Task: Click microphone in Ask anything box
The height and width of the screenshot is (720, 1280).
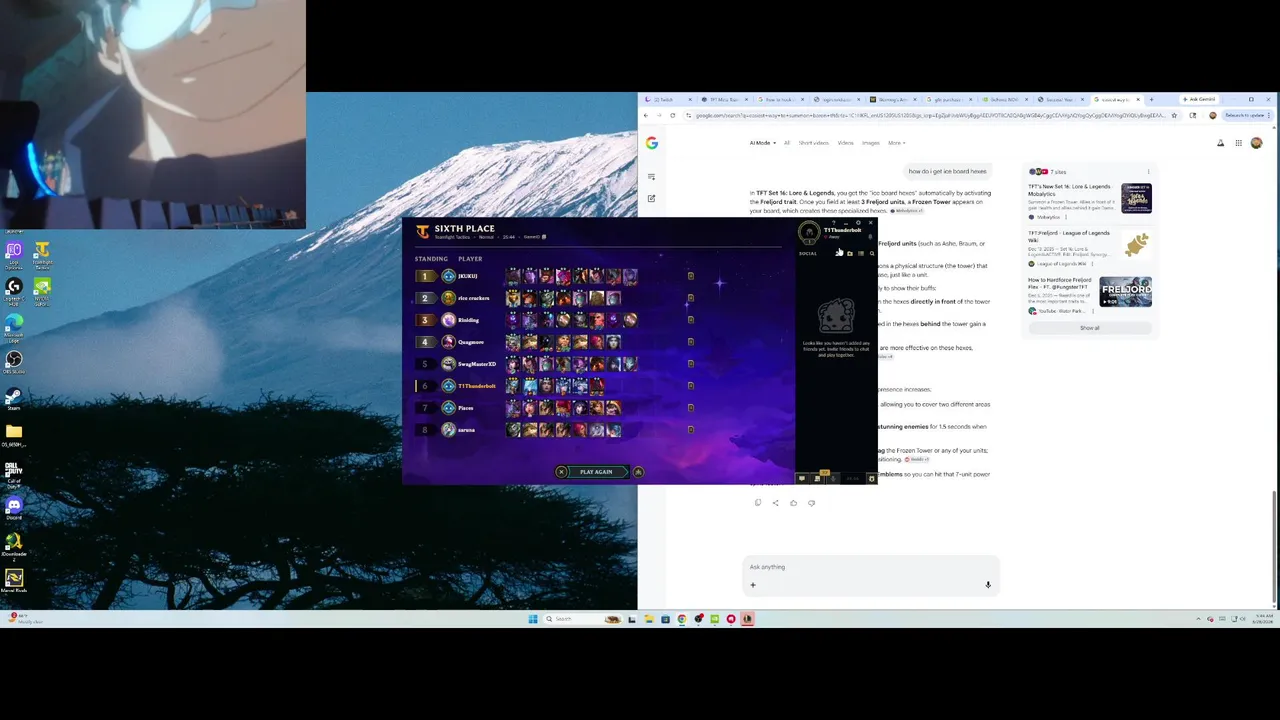Action: pyautogui.click(x=988, y=585)
